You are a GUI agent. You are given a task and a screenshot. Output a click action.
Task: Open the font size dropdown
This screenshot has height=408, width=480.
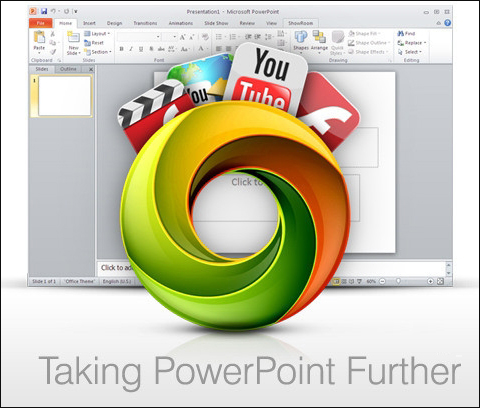(x=174, y=37)
